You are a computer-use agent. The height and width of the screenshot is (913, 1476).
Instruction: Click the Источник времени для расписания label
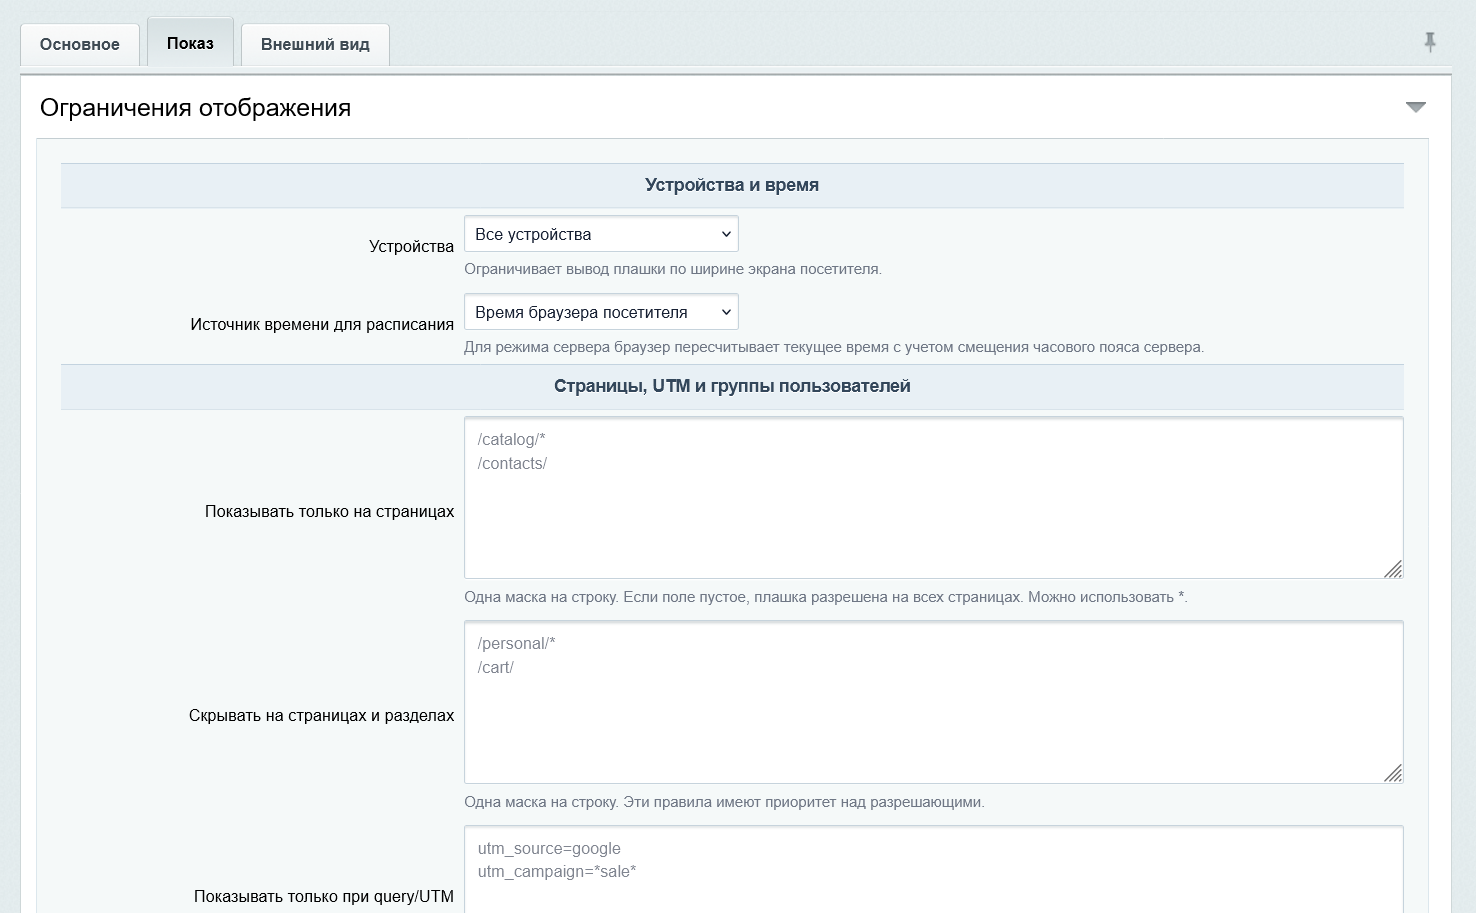322,324
